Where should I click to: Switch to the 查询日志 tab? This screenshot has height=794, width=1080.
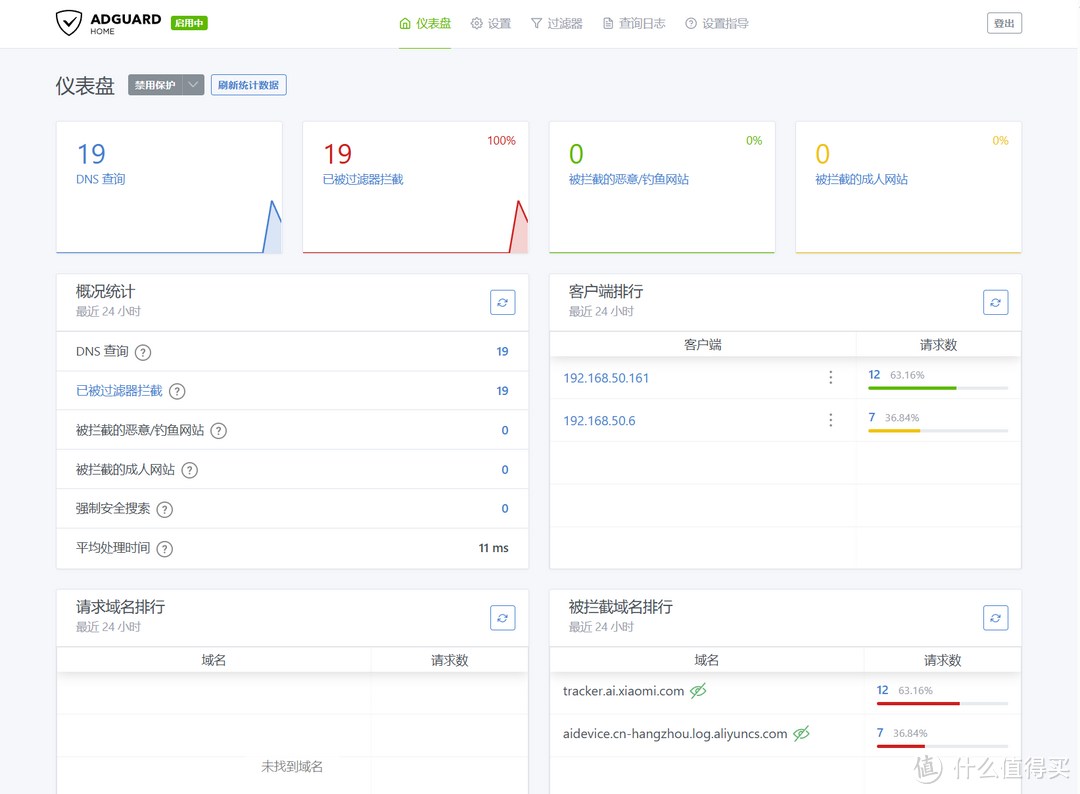634,23
